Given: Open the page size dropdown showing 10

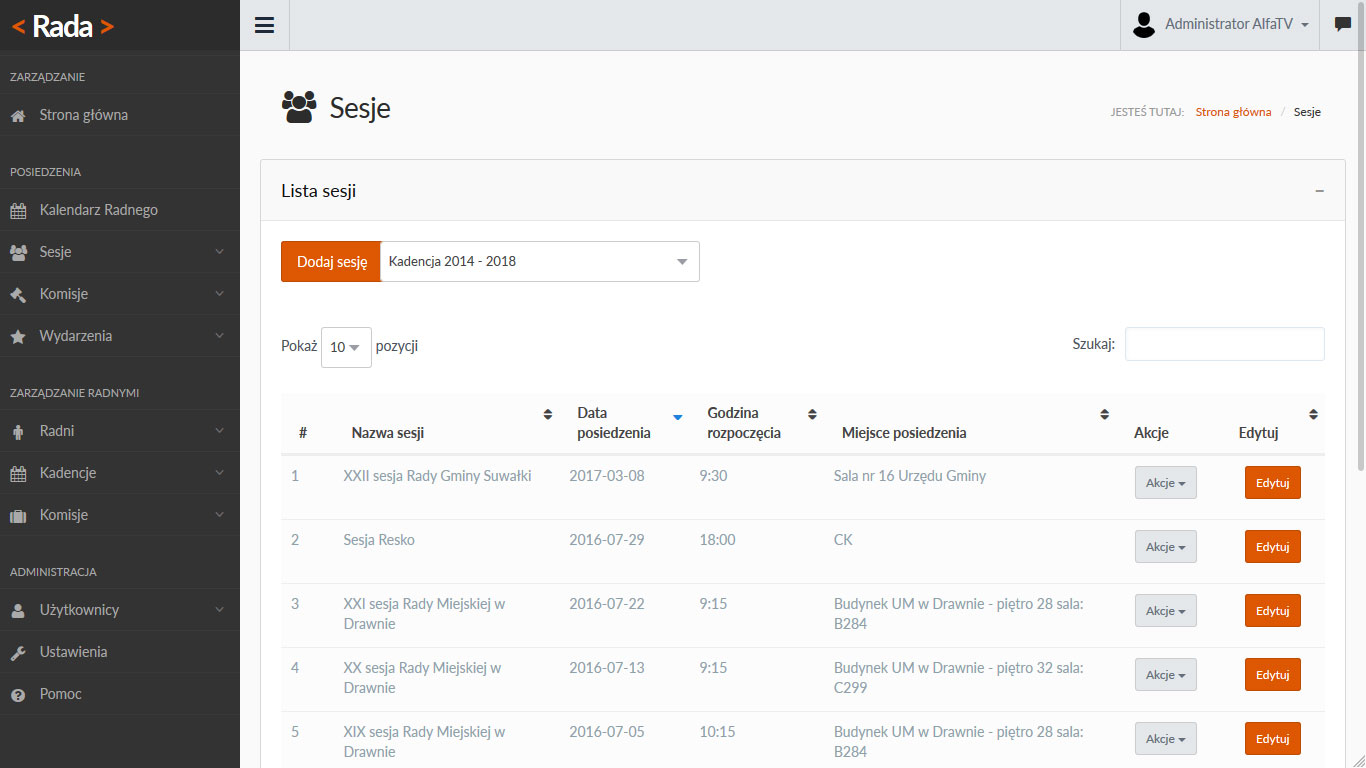Looking at the screenshot, I should tap(346, 347).
